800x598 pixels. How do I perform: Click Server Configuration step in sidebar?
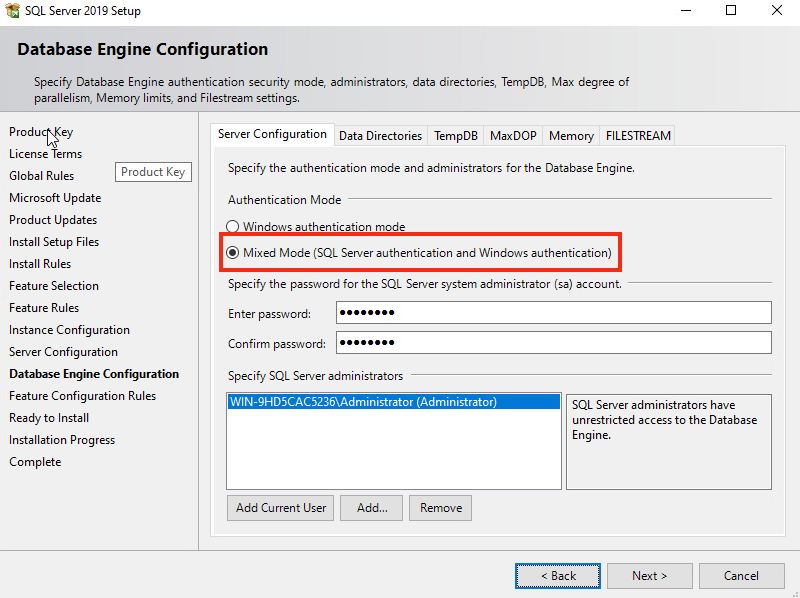[63, 352]
